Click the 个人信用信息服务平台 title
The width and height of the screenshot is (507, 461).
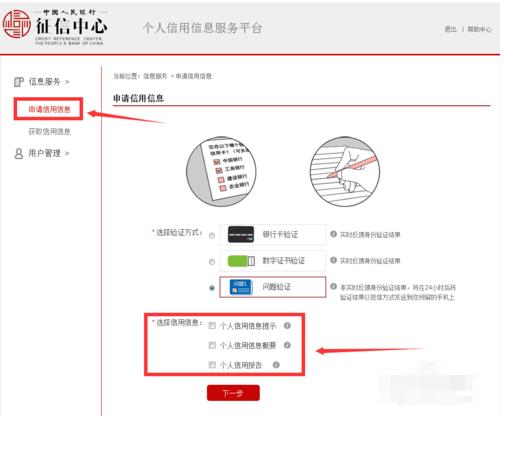[202, 28]
